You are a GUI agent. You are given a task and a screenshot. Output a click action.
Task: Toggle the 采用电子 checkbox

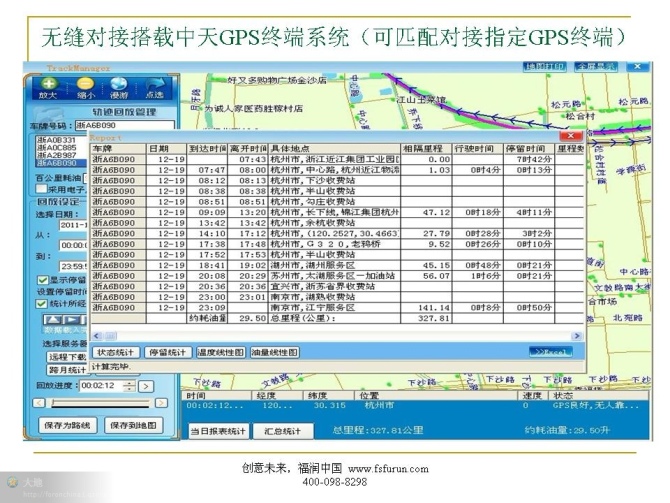pos(41,188)
